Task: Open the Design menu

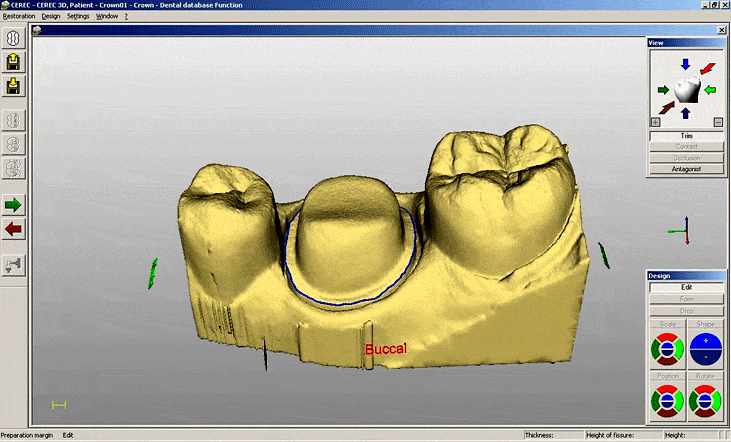Action: [51, 16]
